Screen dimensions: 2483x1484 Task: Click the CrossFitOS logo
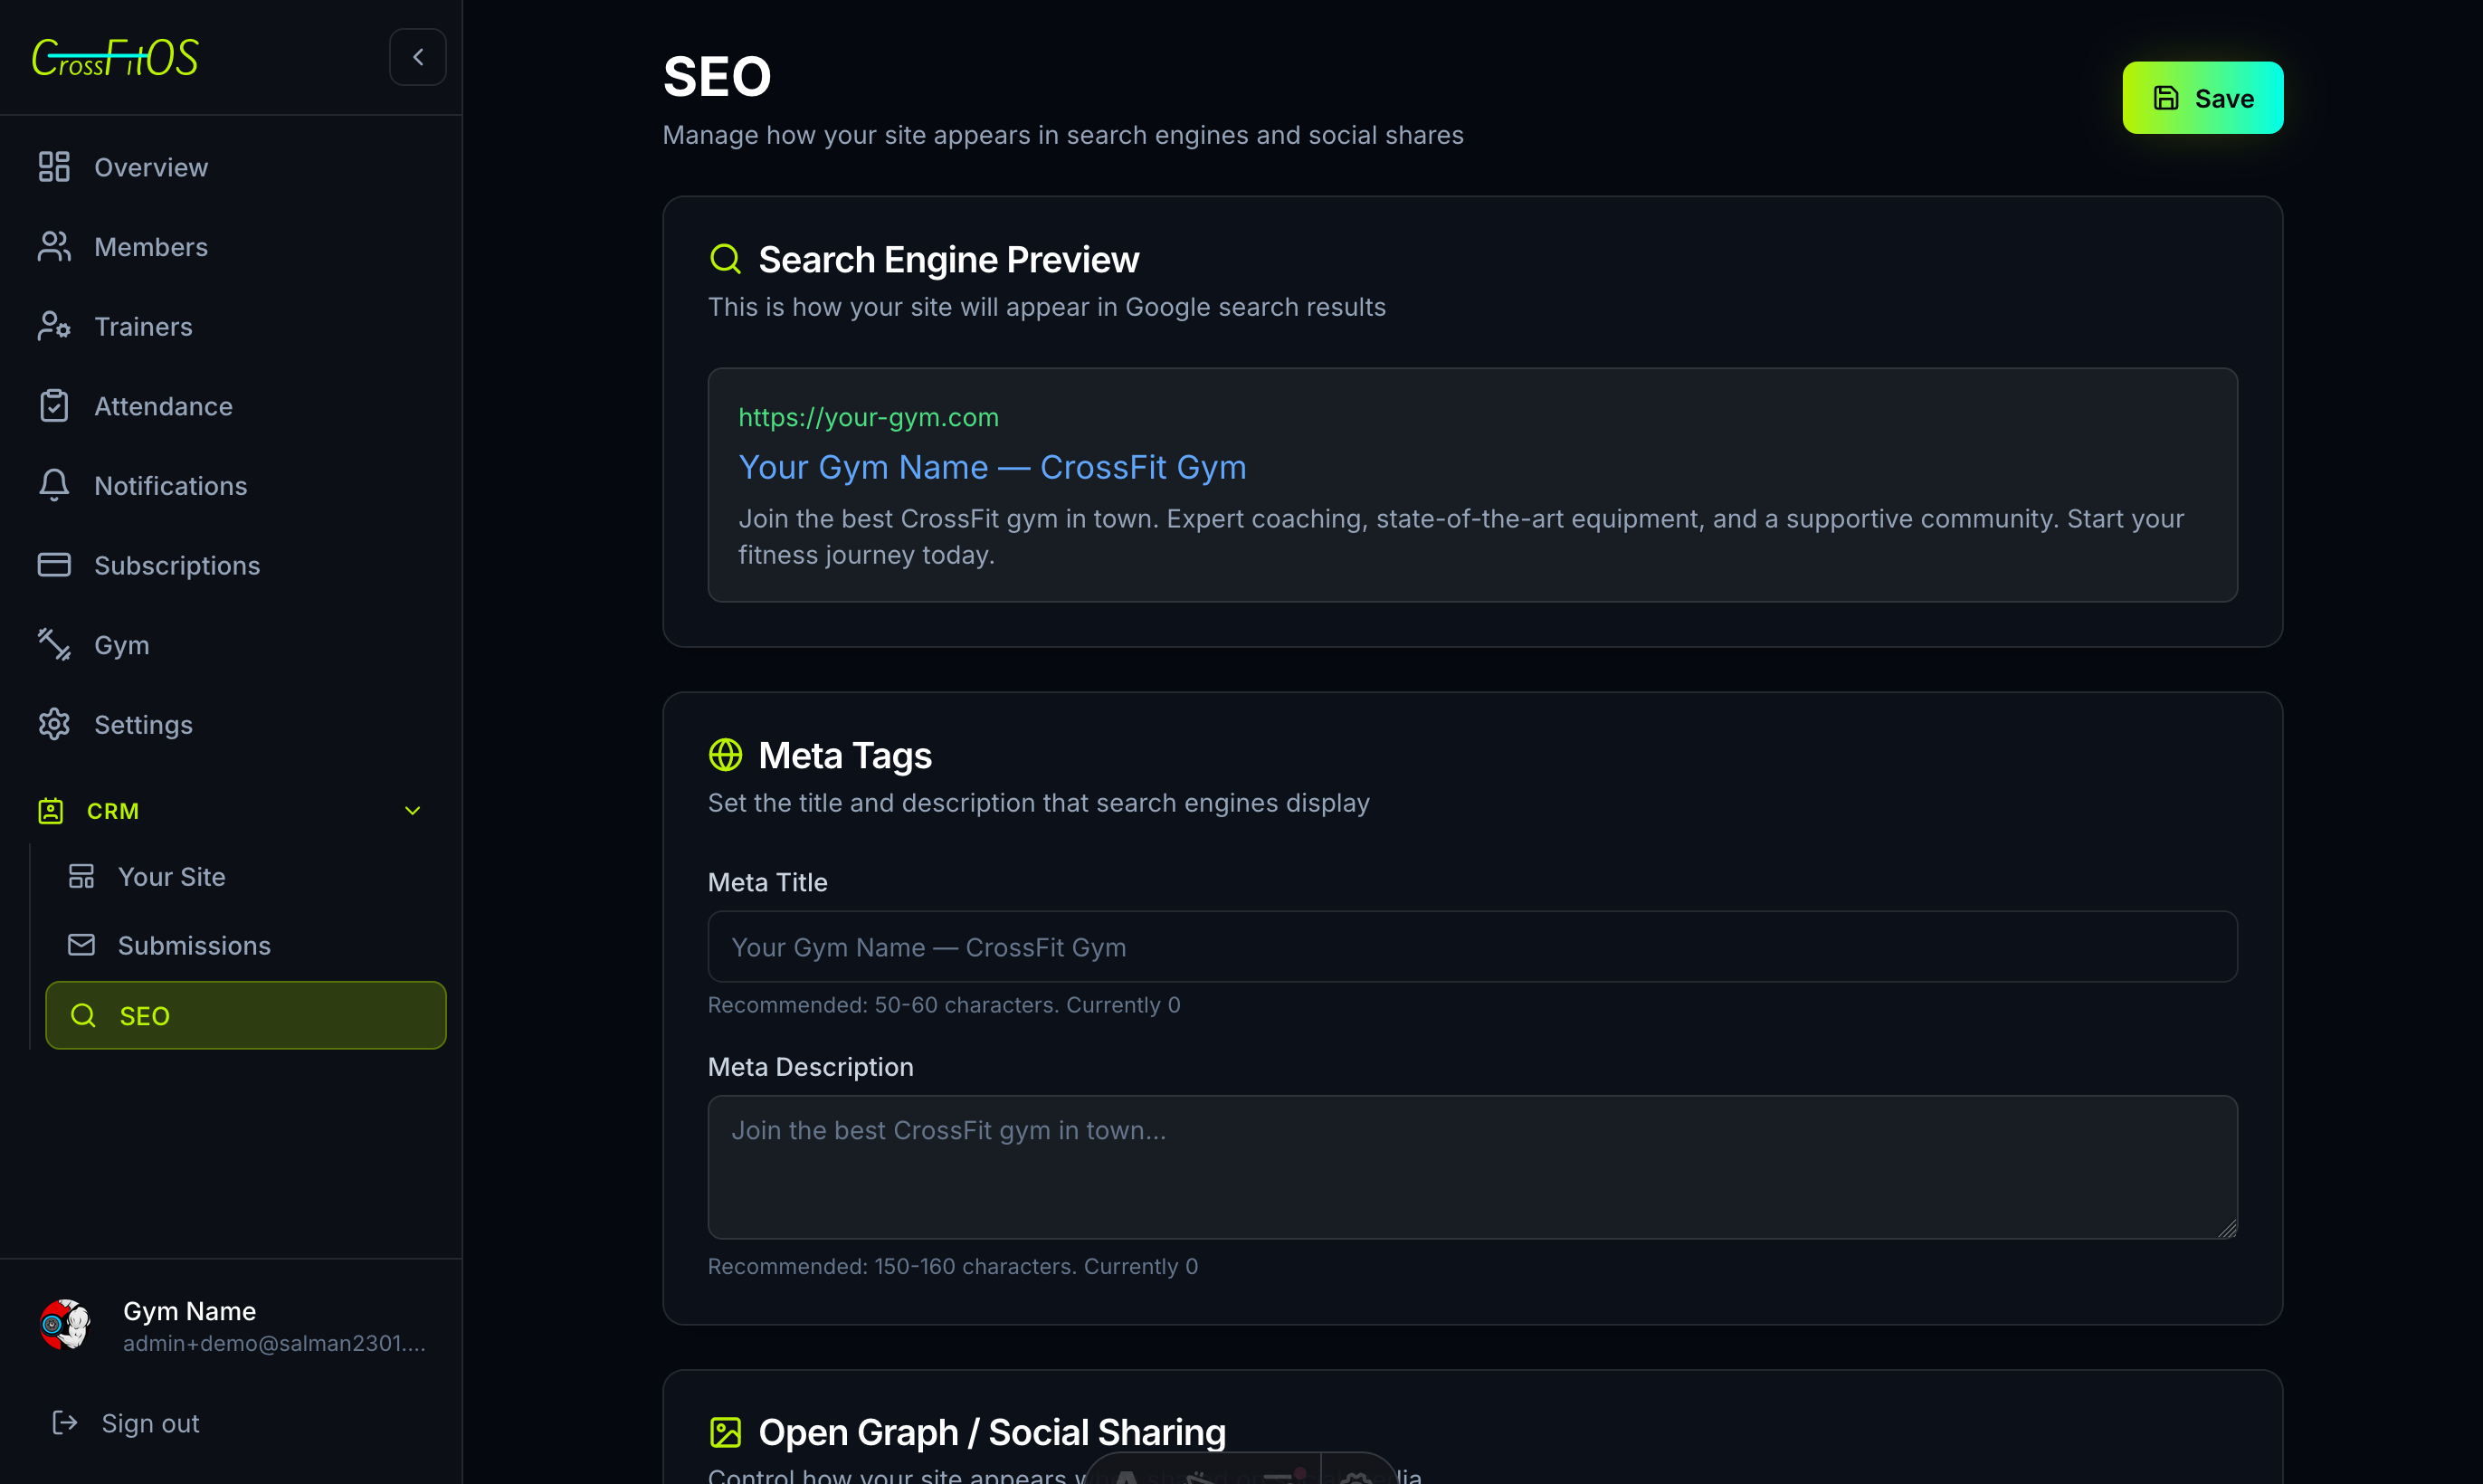point(115,57)
